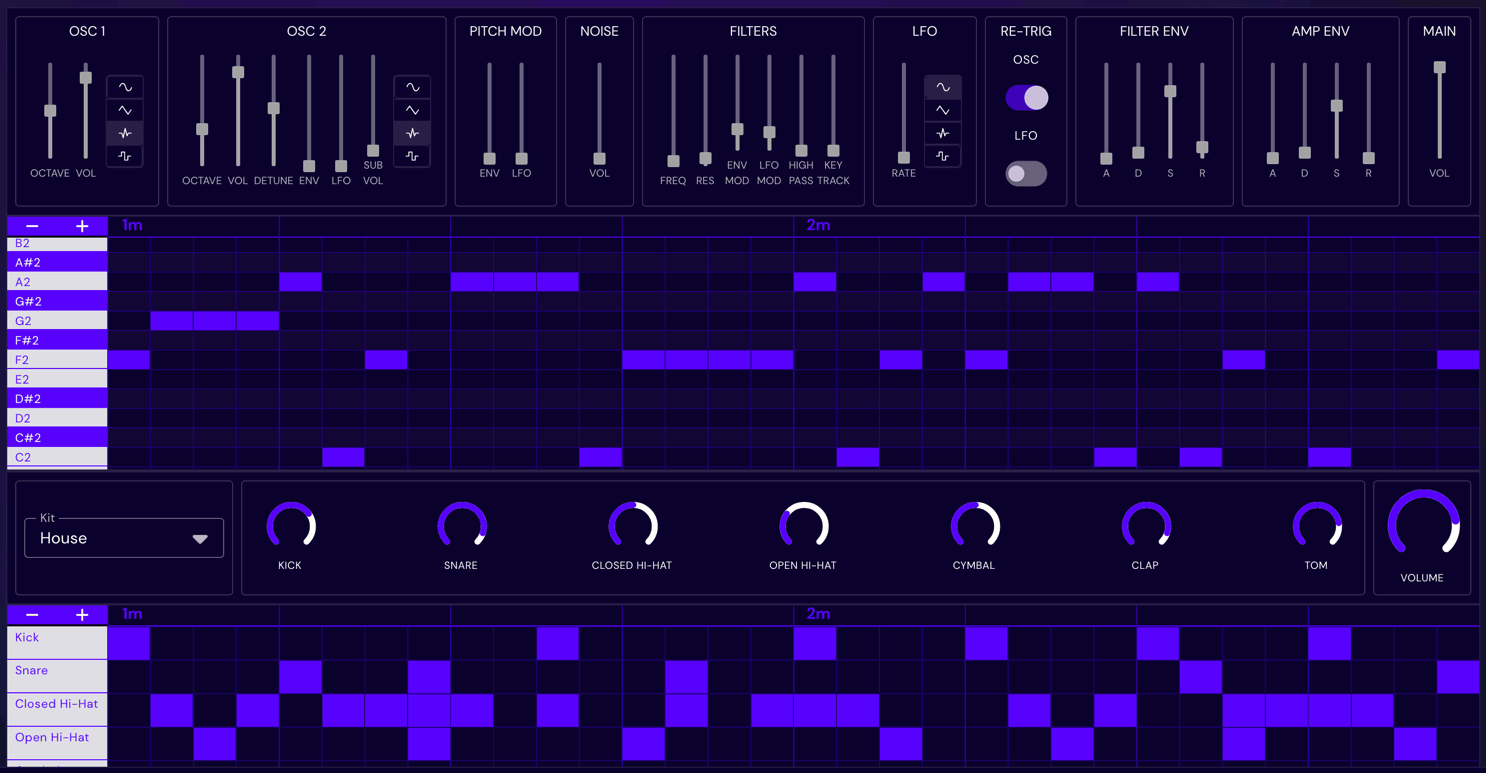Click the OSC 2 DETUNE slider handle
Screen dimensions: 1486x773
273,108
